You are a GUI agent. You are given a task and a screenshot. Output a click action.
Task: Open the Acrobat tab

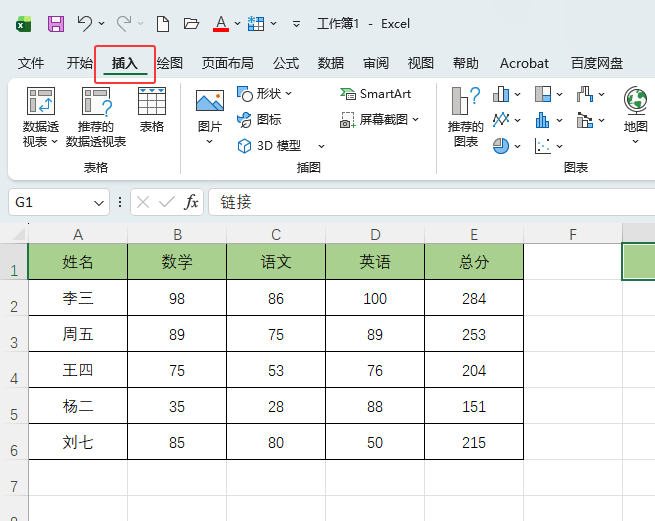pyautogui.click(x=524, y=63)
